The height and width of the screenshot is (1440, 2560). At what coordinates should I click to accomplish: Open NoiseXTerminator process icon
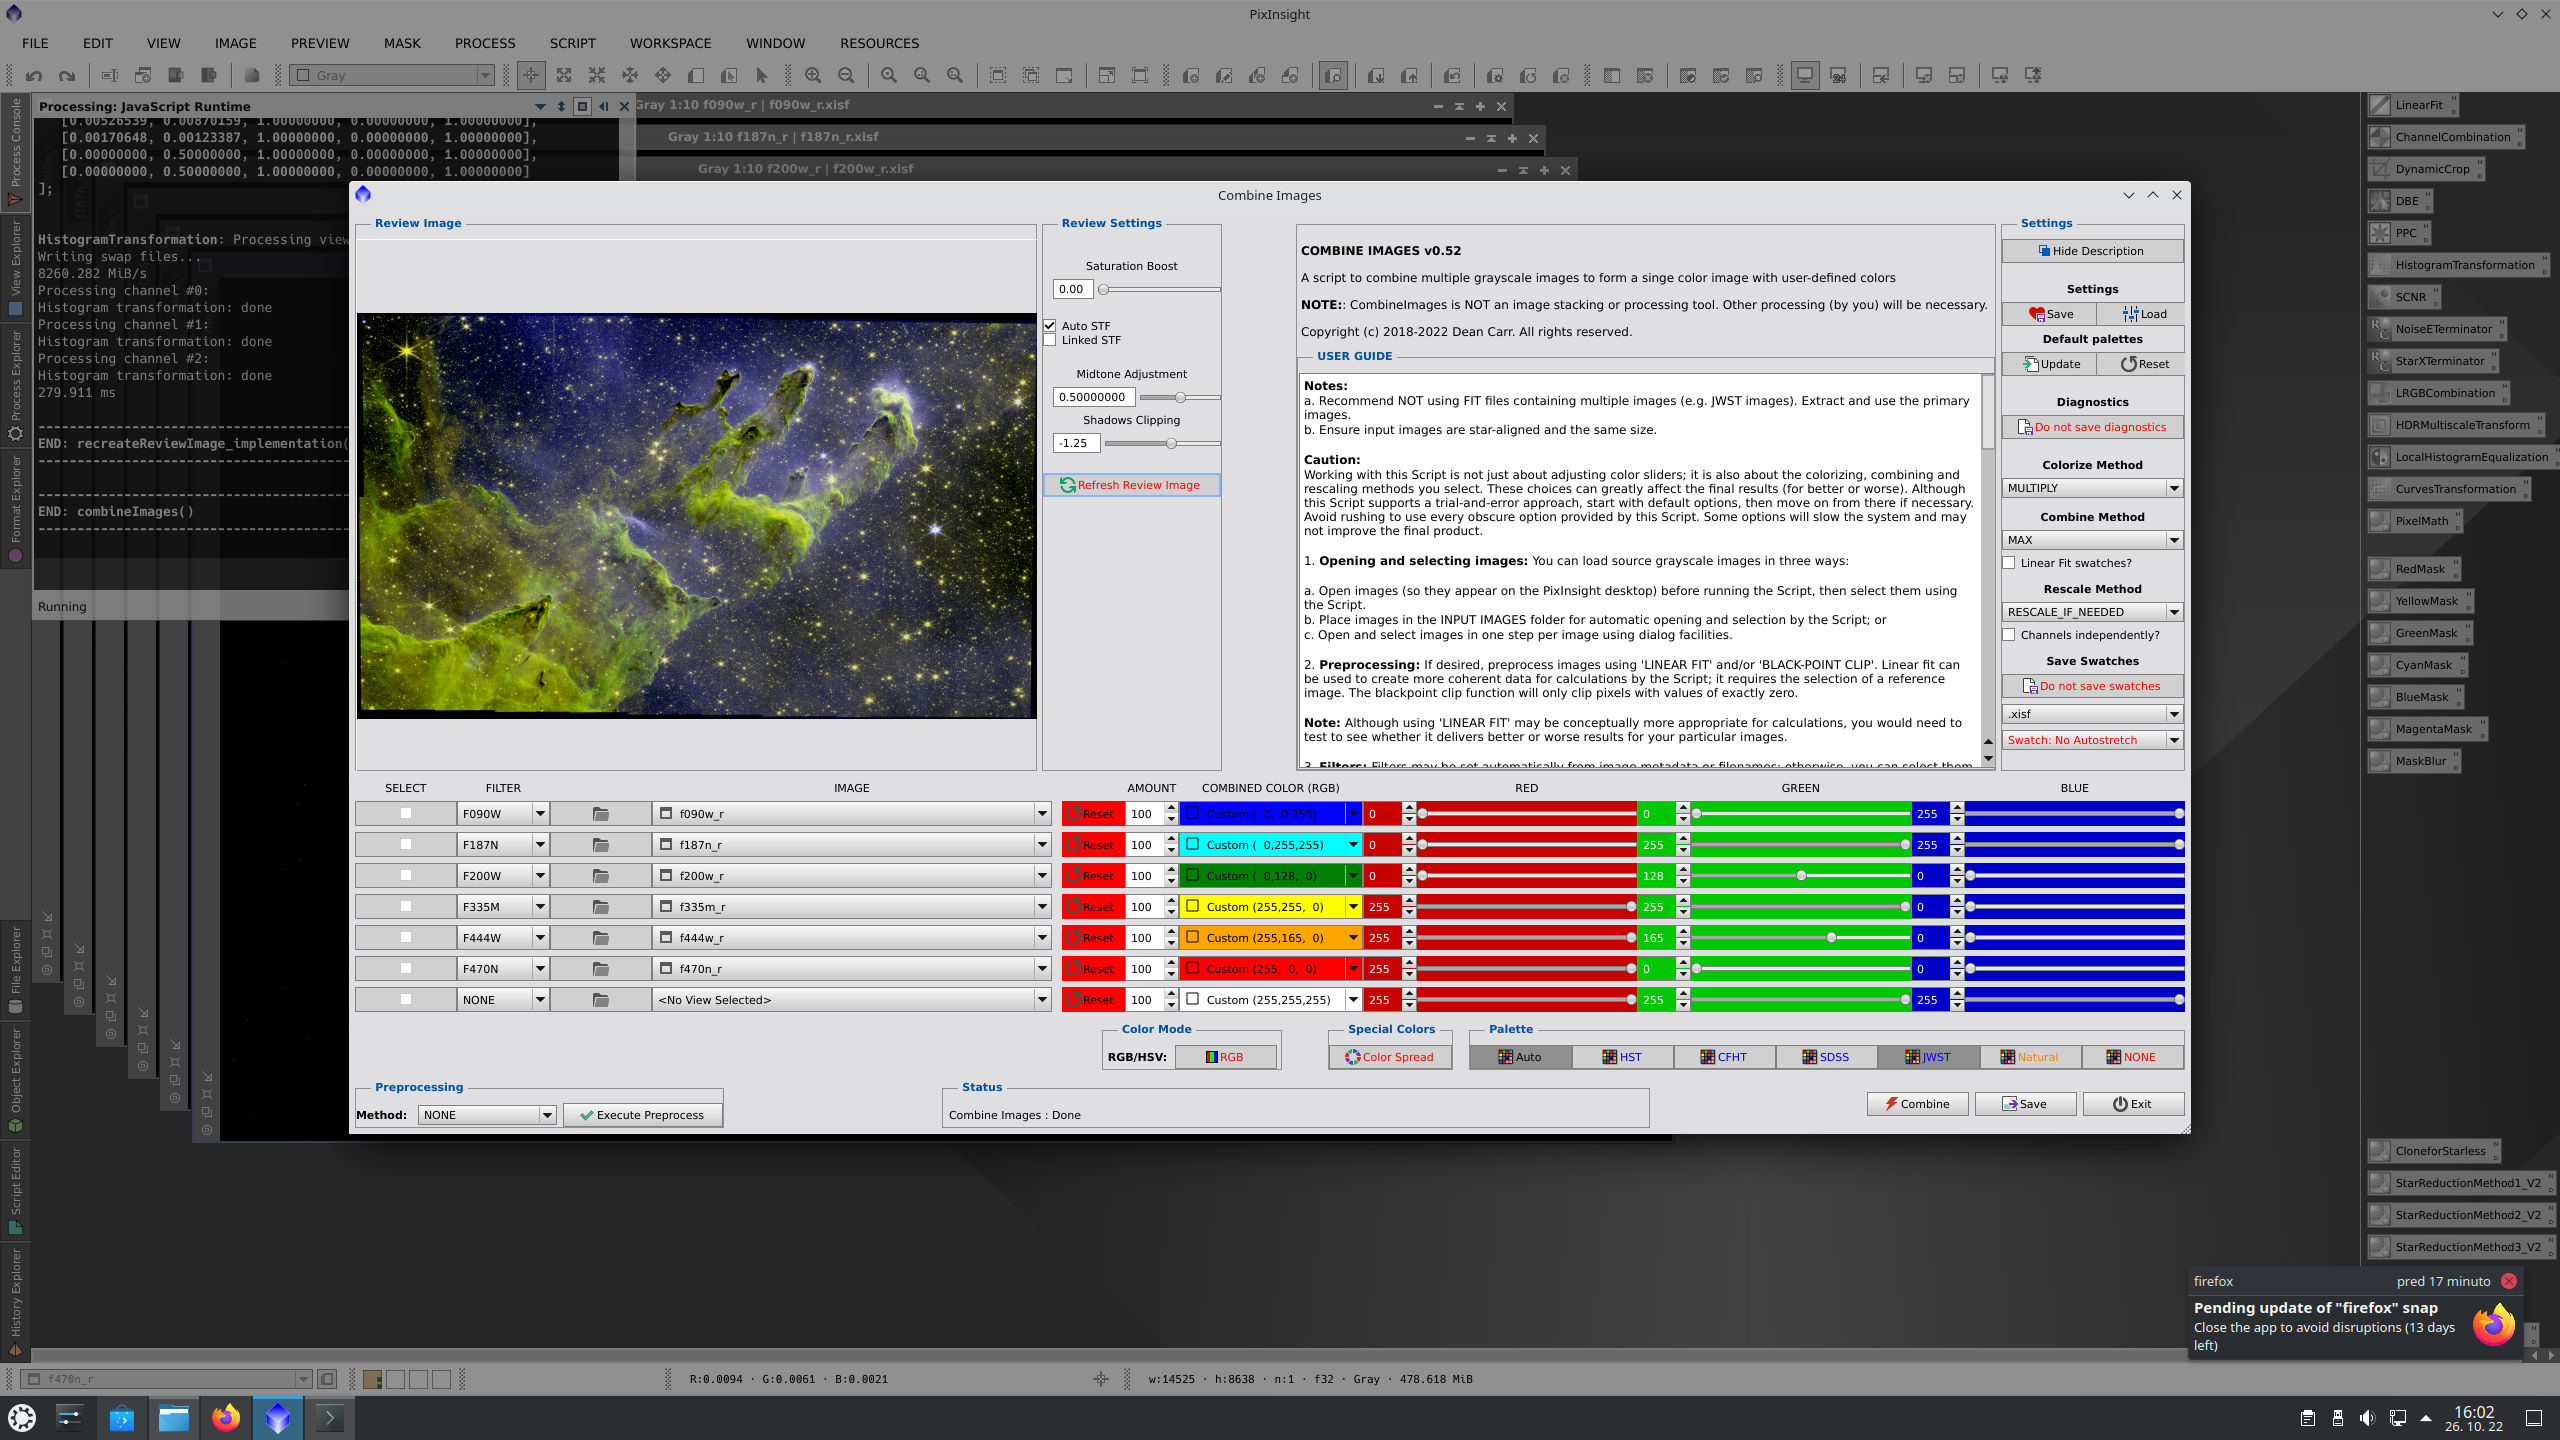(2436, 329)
